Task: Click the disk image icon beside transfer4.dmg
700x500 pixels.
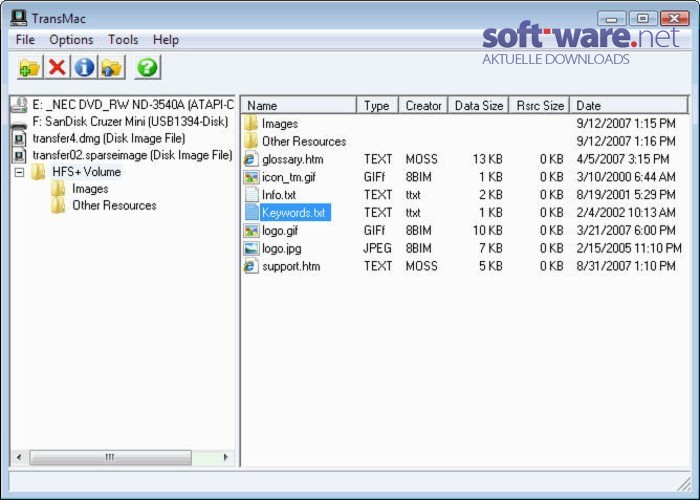Action: click(x=19, y=138)
